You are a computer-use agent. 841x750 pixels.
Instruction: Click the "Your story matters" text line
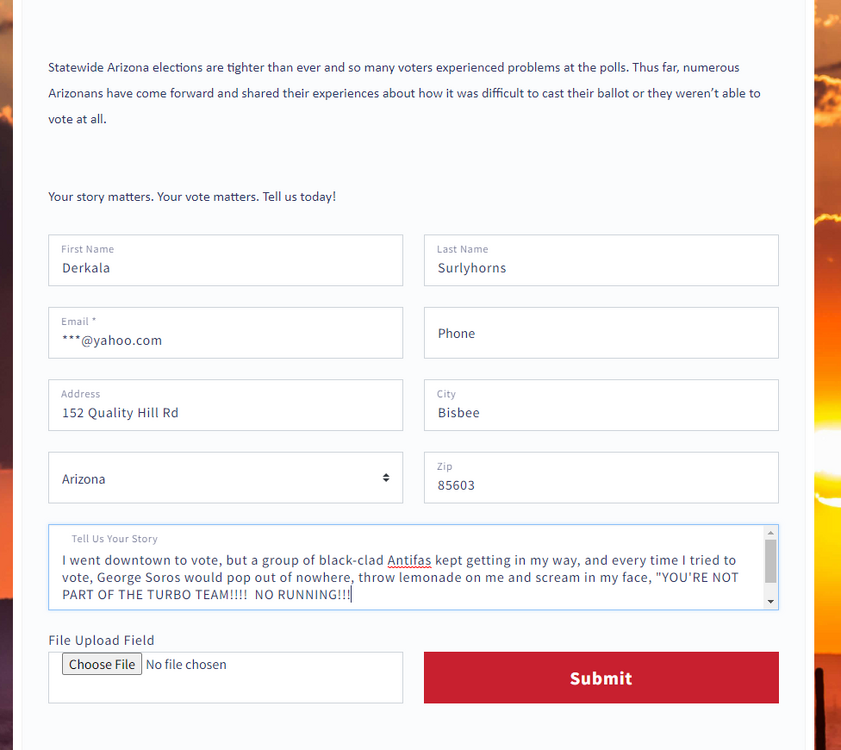(x=192, y=197)
